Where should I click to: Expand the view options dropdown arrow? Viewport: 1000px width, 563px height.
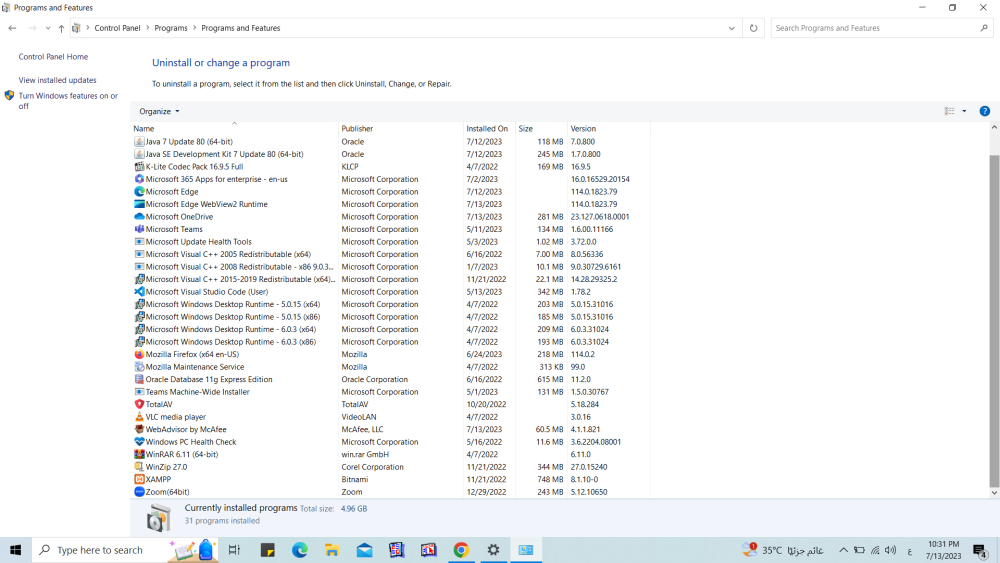point(964,111)
